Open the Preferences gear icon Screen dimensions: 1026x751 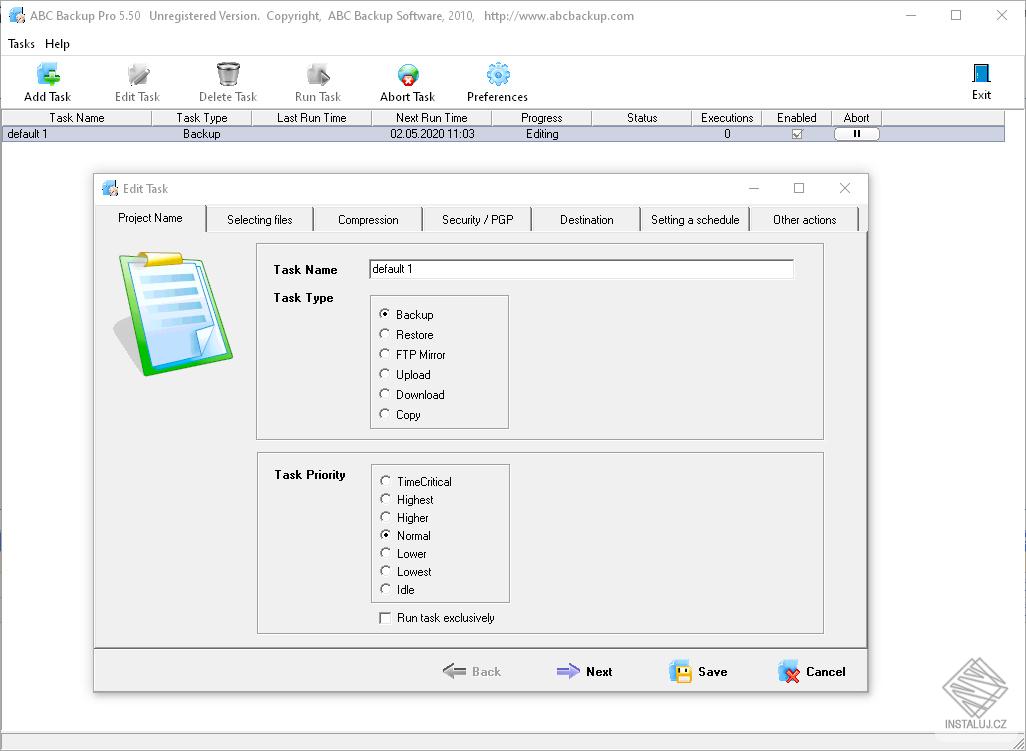click(497, 73)
